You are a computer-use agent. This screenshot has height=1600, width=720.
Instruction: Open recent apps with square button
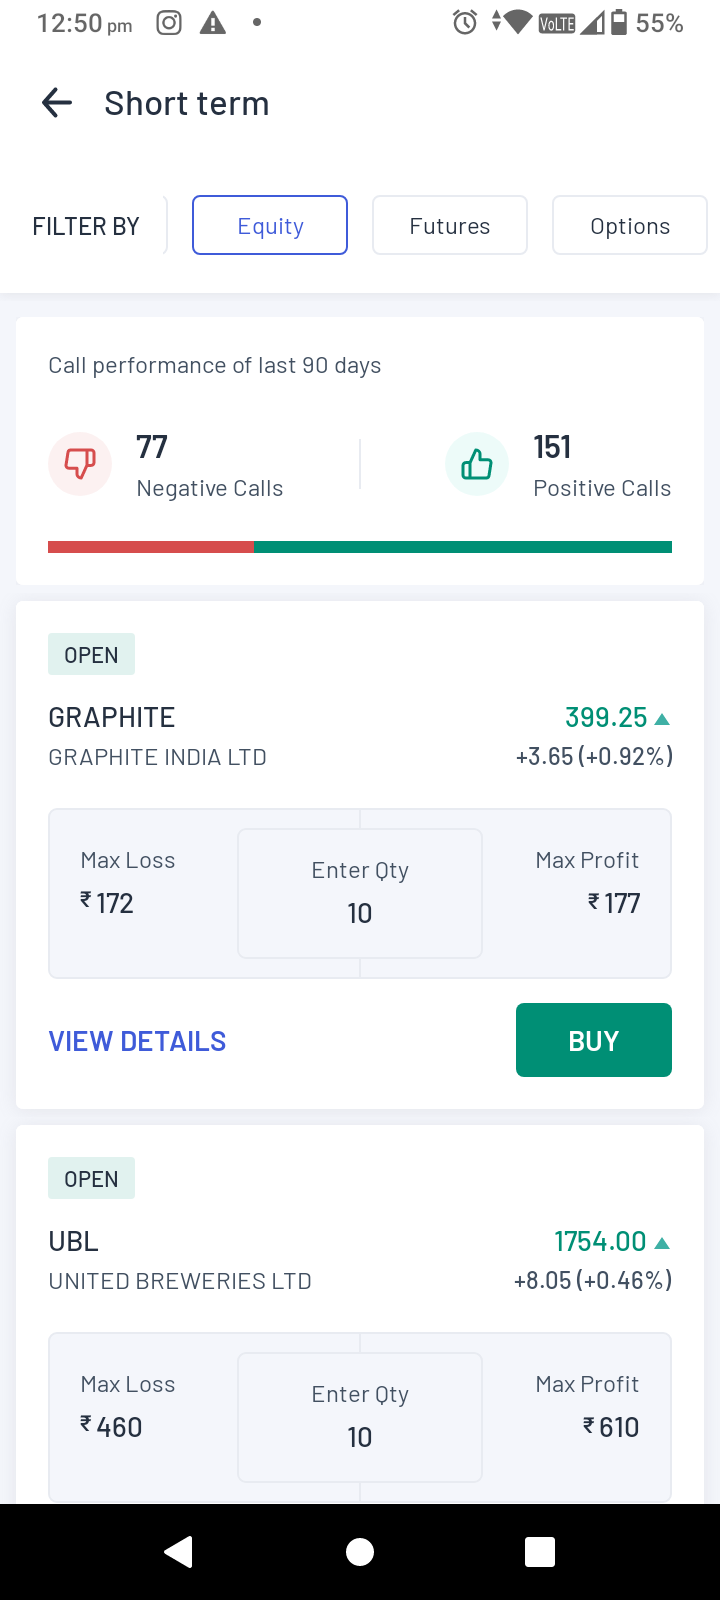click(540, 1551)
